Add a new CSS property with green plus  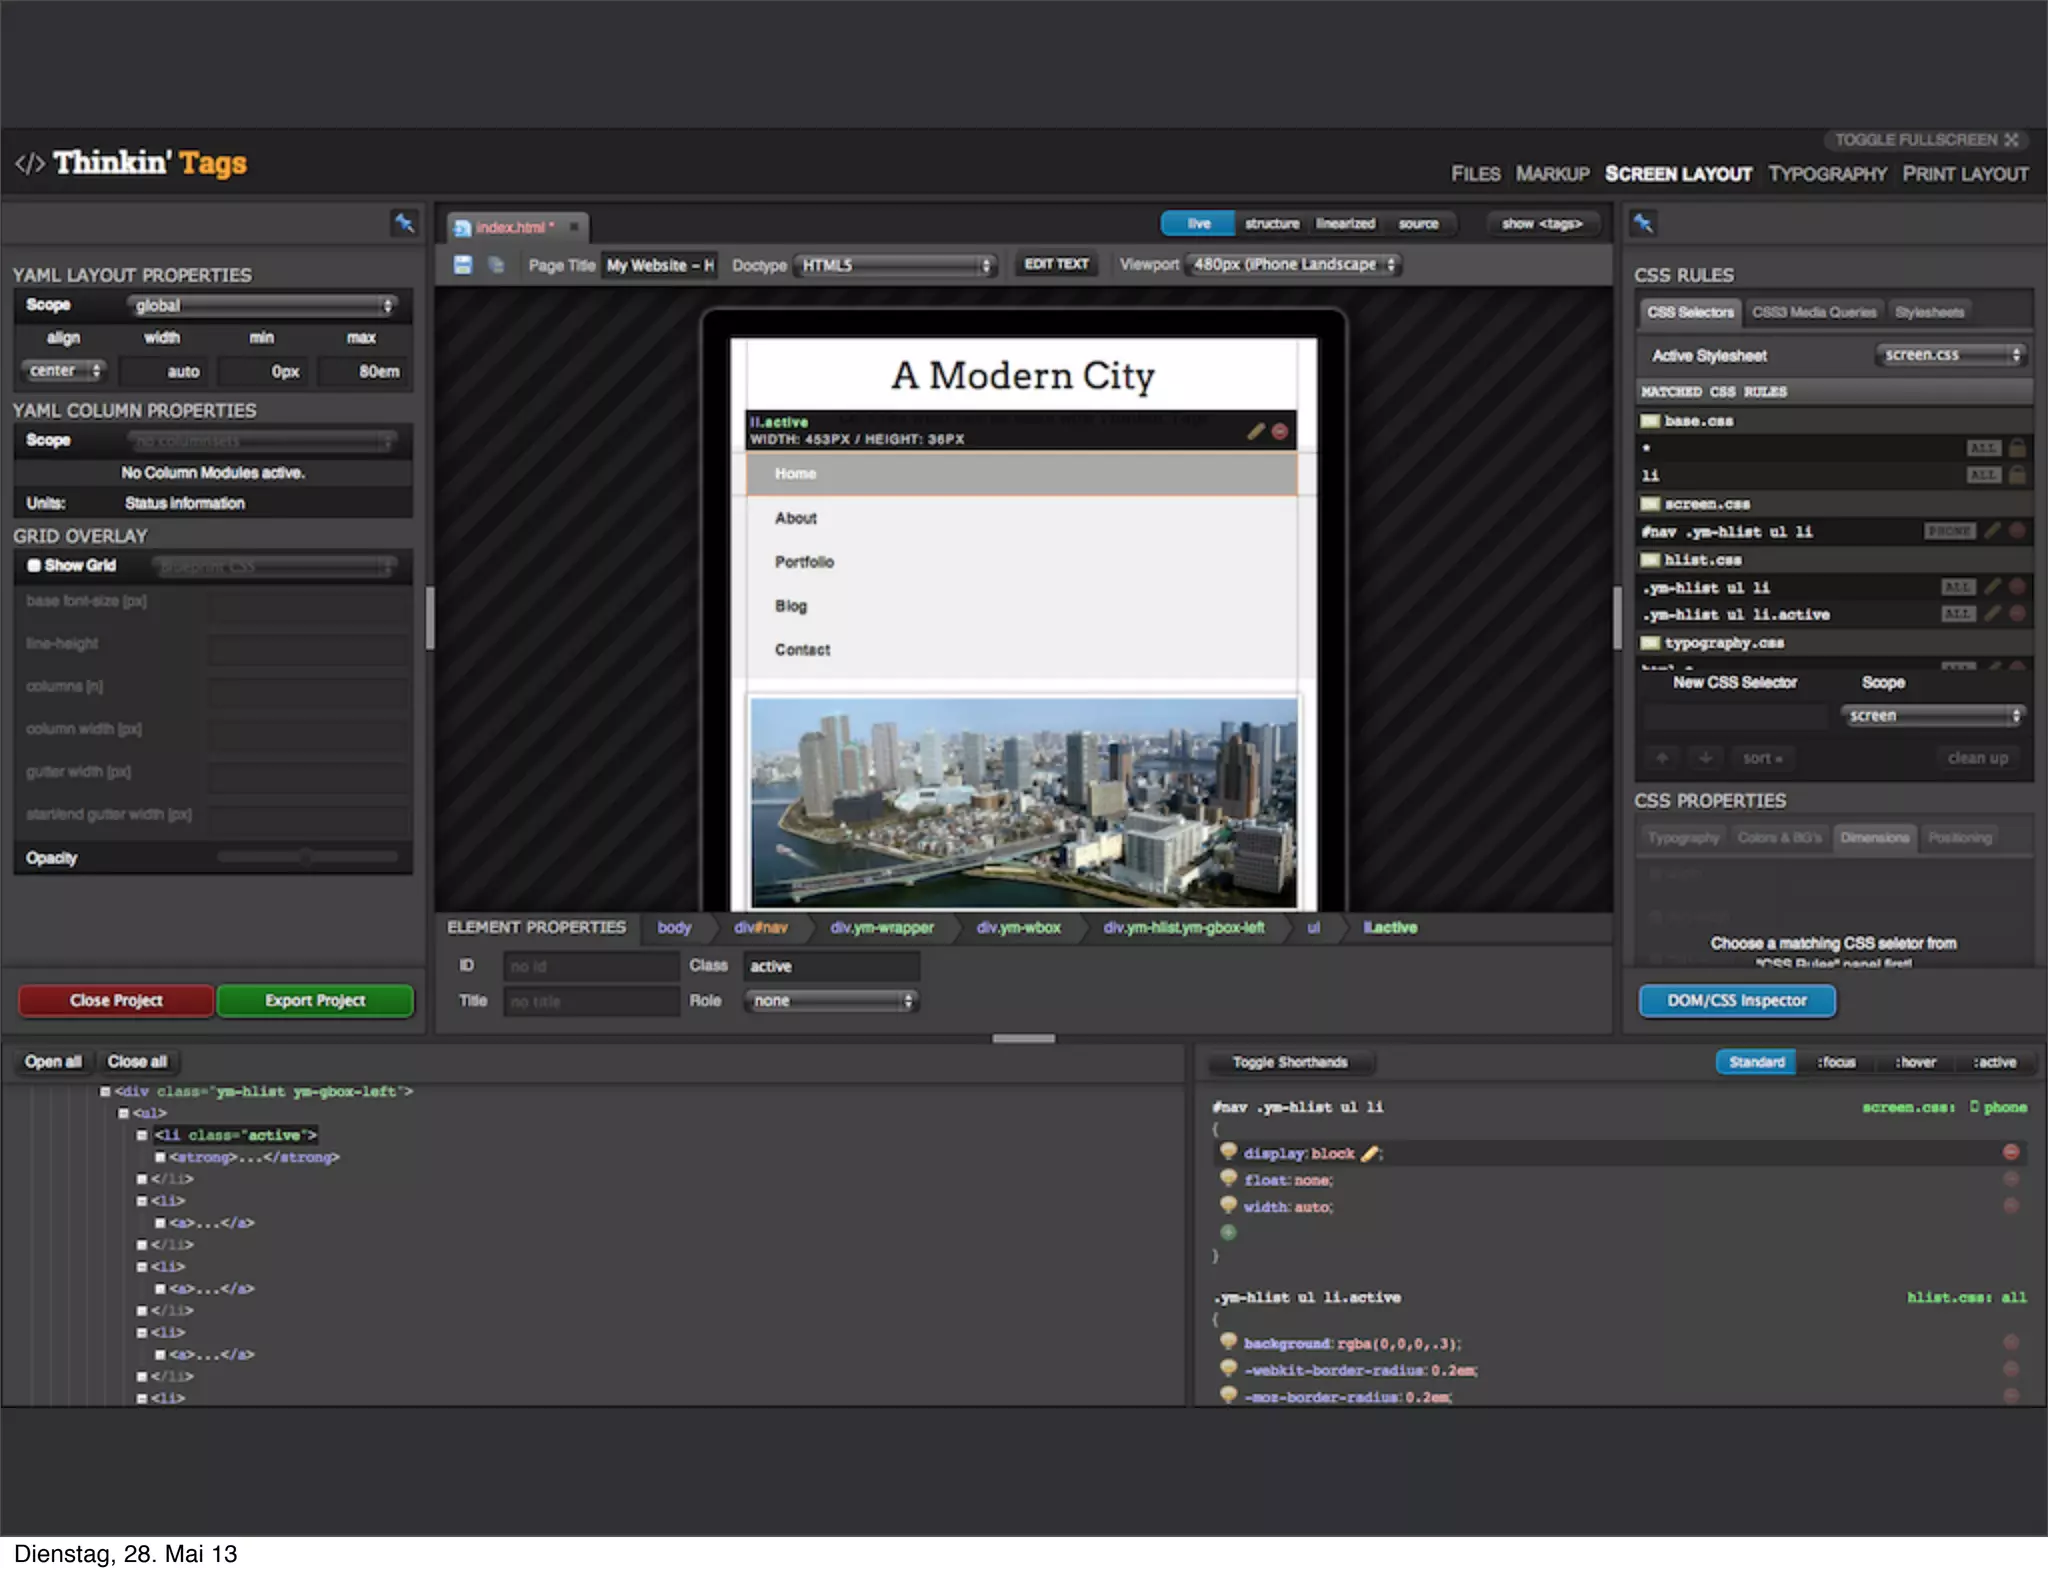click(x=1229, y=1232)
